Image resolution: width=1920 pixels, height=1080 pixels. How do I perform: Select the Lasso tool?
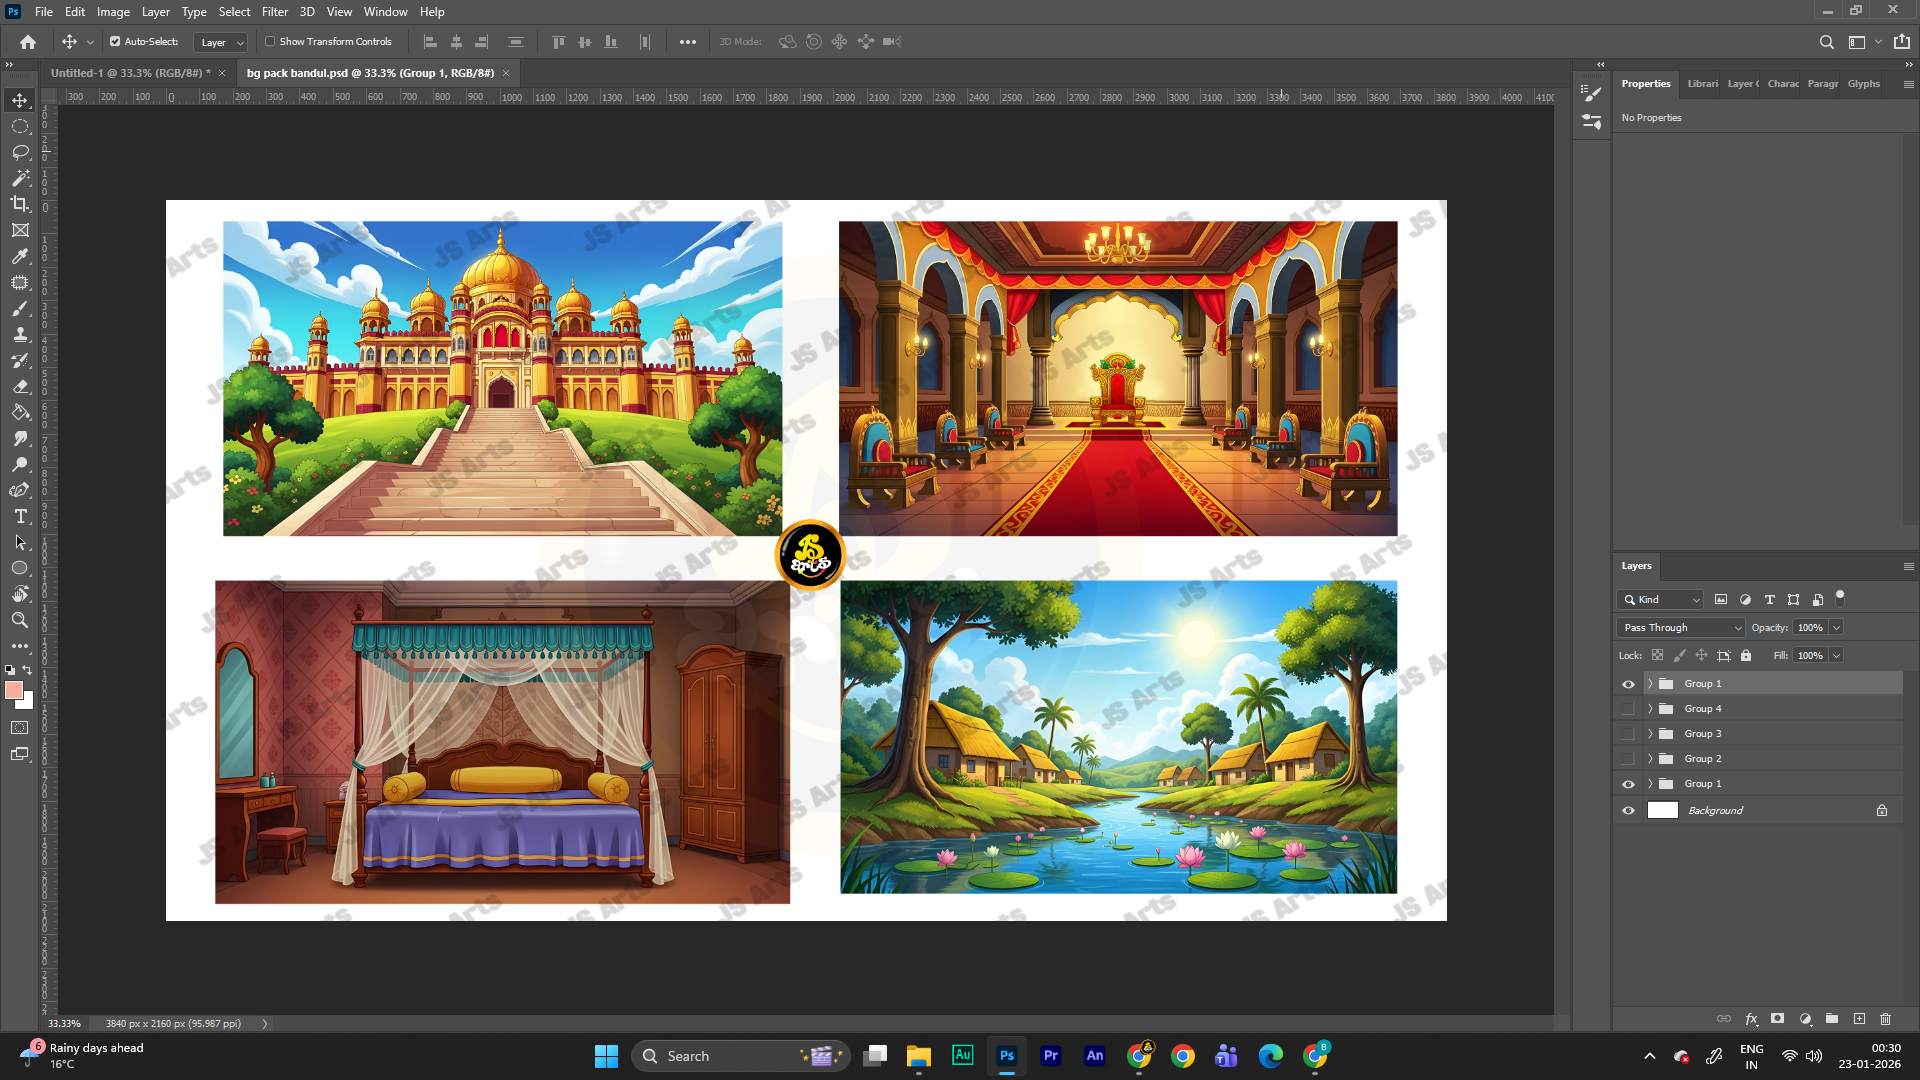pyautogui.click(x=20, y=152)
